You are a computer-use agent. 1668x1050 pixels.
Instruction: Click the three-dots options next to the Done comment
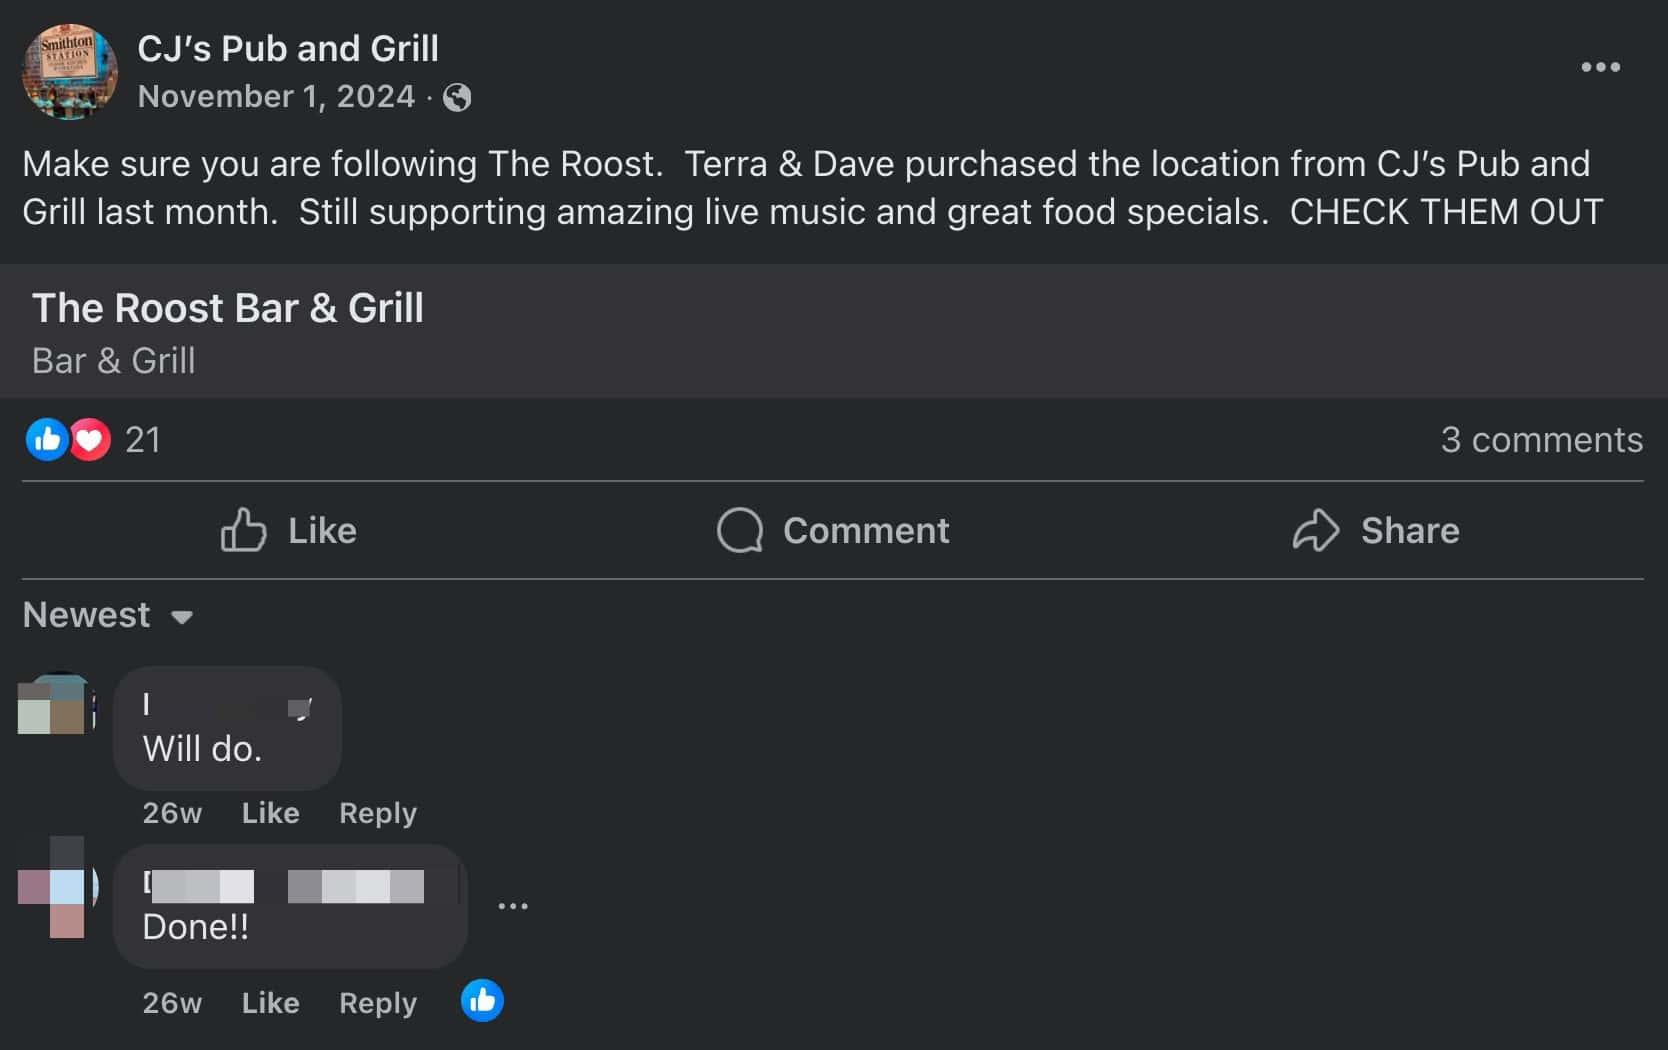coord(513,903)
